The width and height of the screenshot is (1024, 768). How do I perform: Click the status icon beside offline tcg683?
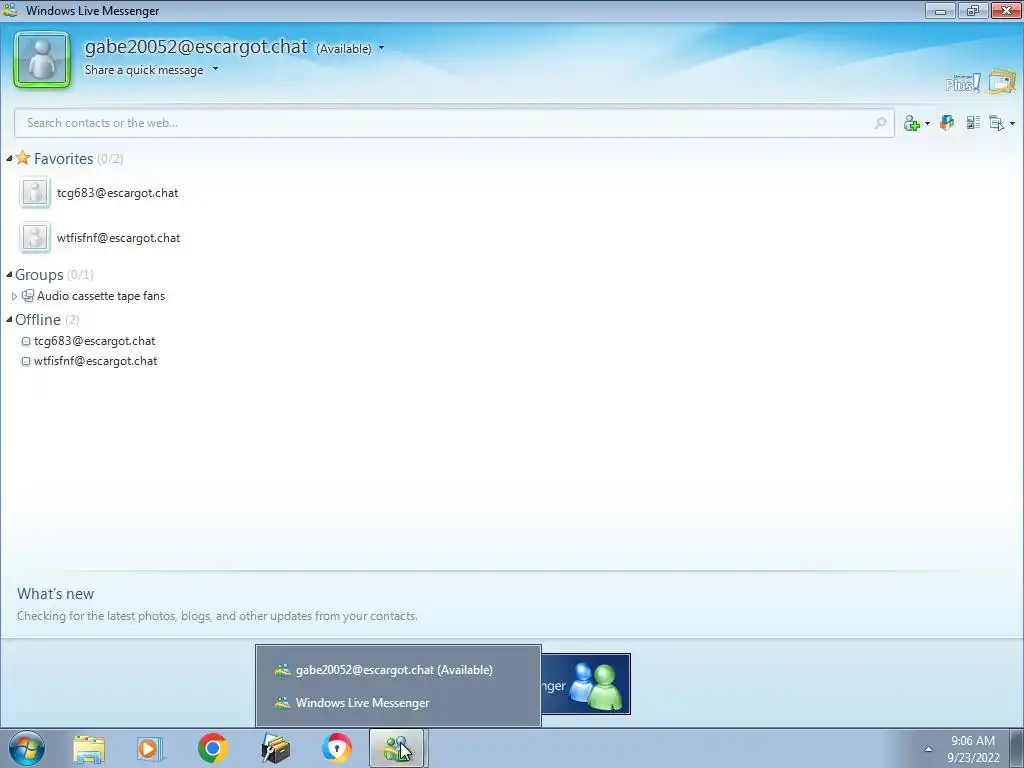coord(26,341)
